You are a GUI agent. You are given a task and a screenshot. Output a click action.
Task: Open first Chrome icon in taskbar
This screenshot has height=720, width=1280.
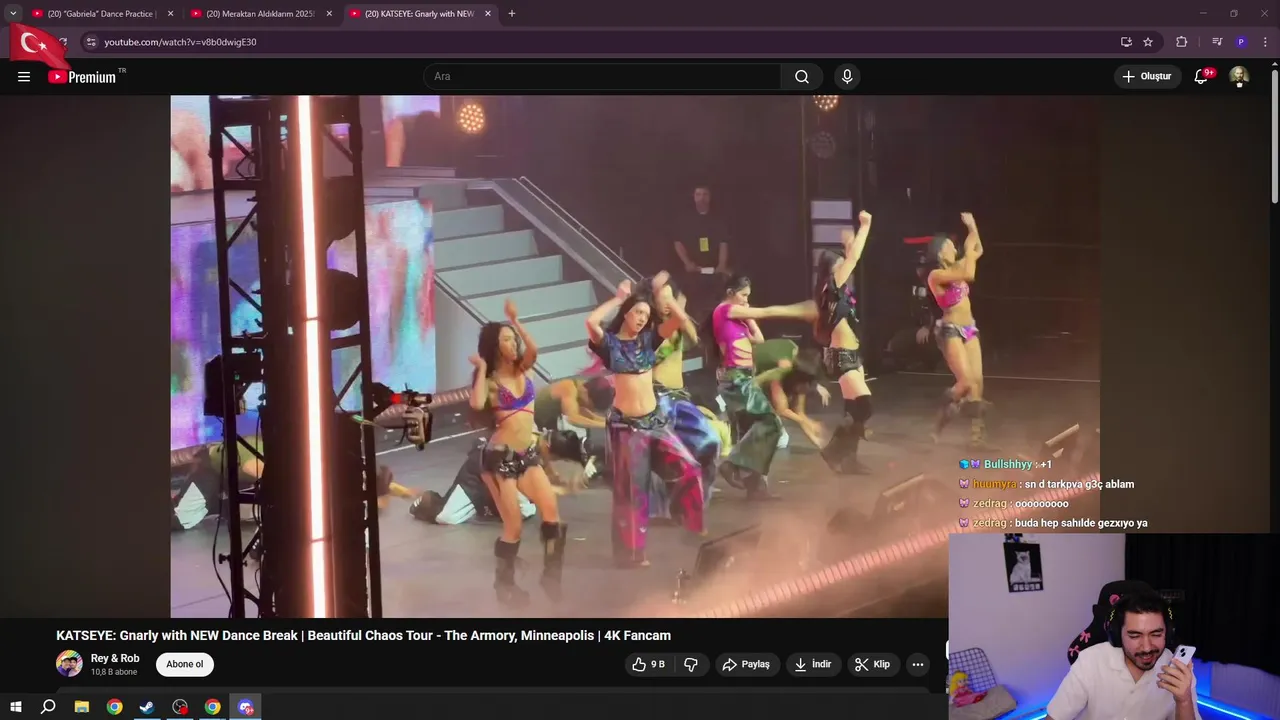coord(115,707)
